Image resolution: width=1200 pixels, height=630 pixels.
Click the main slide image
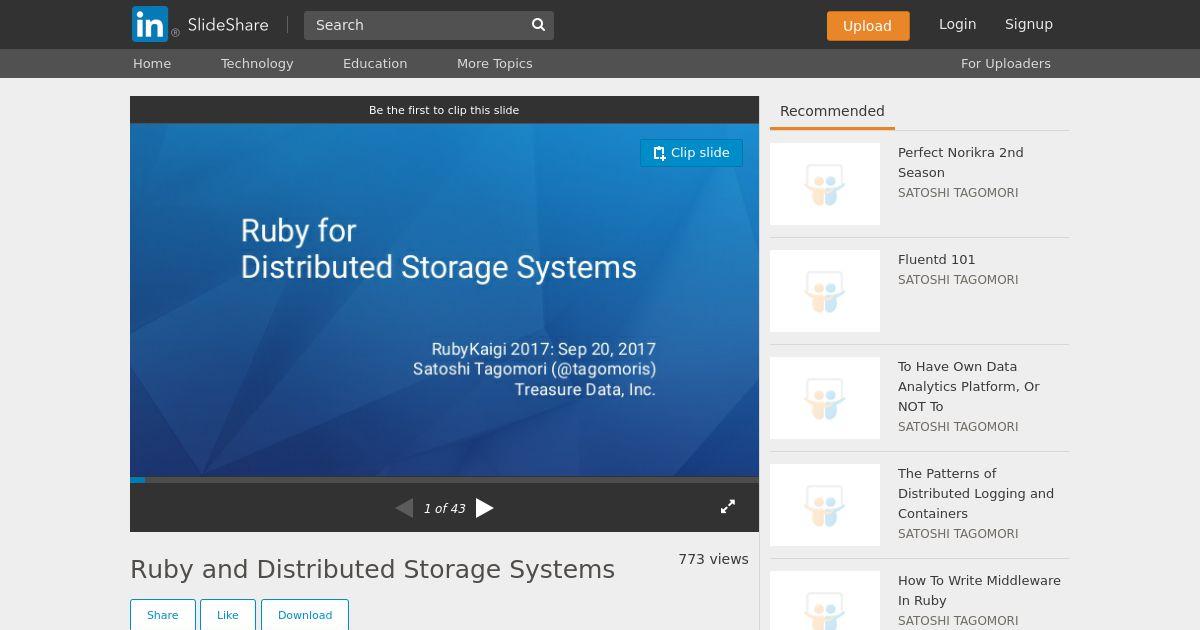click(444, 300)
